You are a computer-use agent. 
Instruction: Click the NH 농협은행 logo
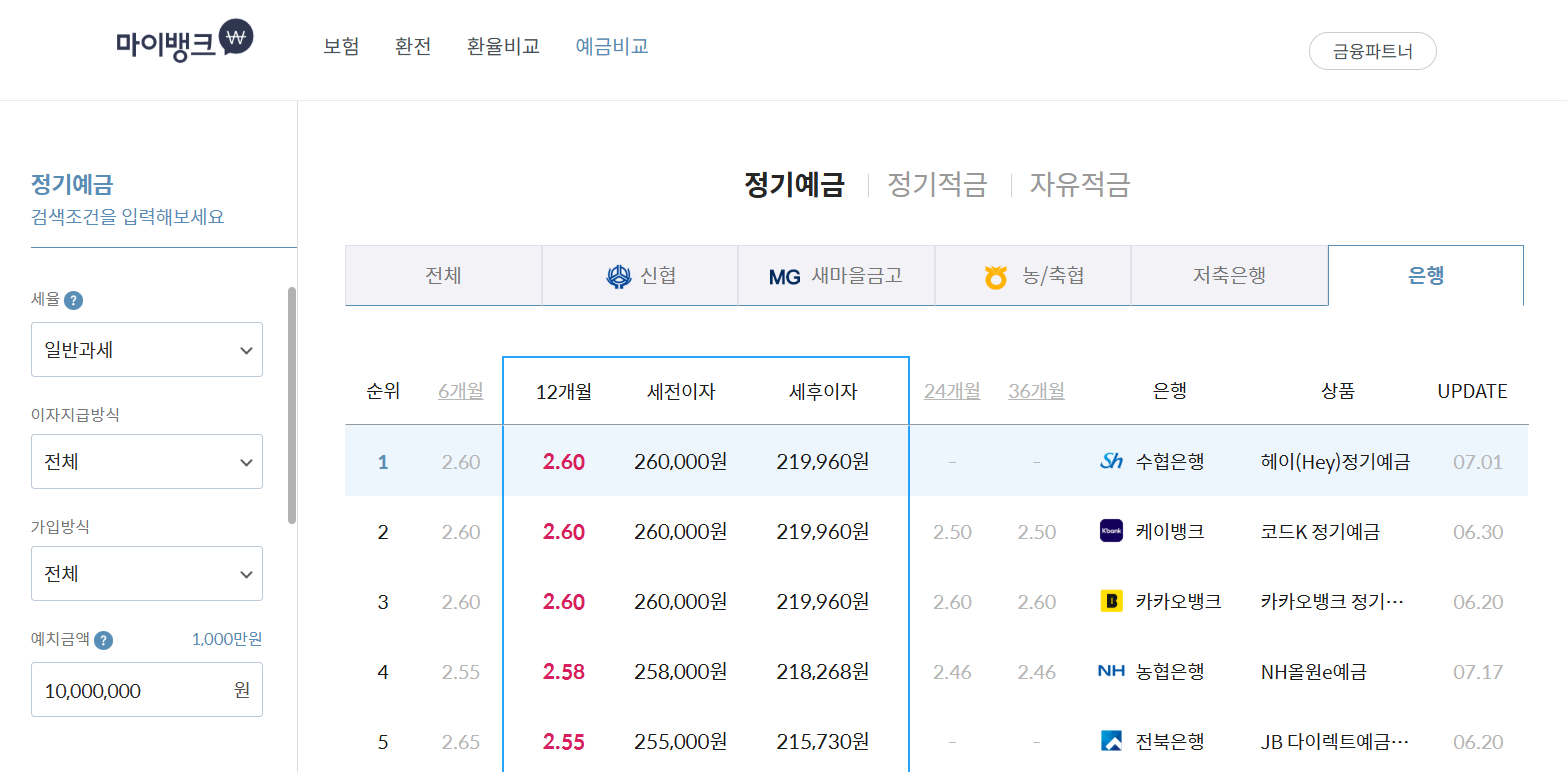pos(1110,671)
